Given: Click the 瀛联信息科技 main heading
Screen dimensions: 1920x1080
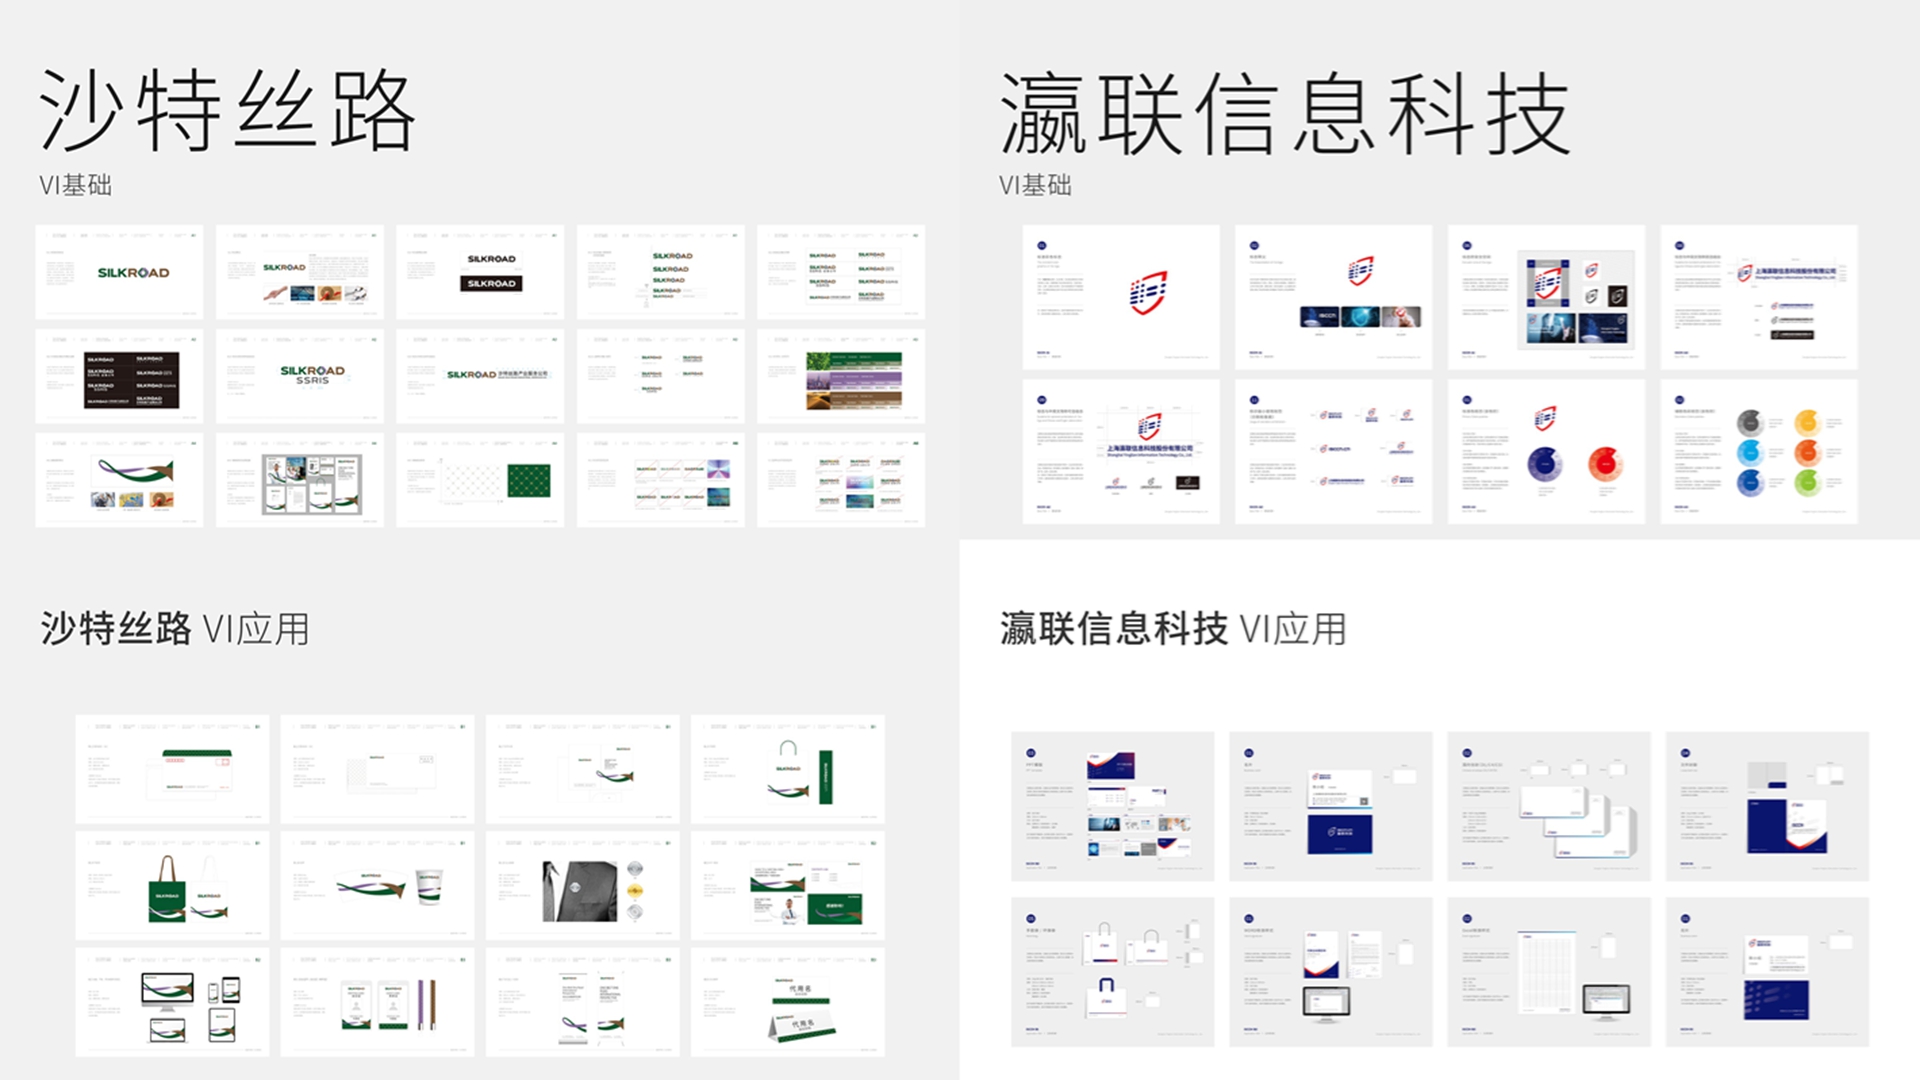Looking at the screenshot, I should pos(1285,113).
